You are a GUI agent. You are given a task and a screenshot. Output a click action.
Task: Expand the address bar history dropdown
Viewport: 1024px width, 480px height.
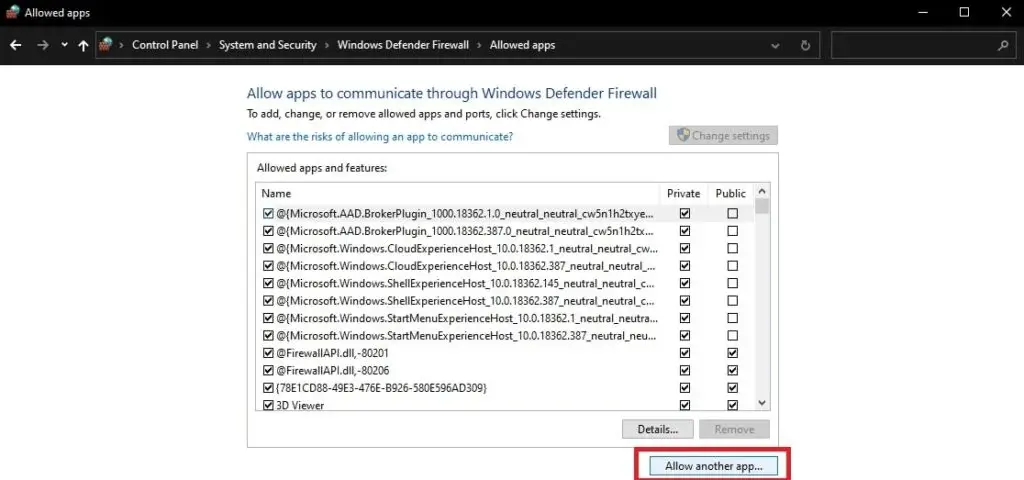coord(775,45)
